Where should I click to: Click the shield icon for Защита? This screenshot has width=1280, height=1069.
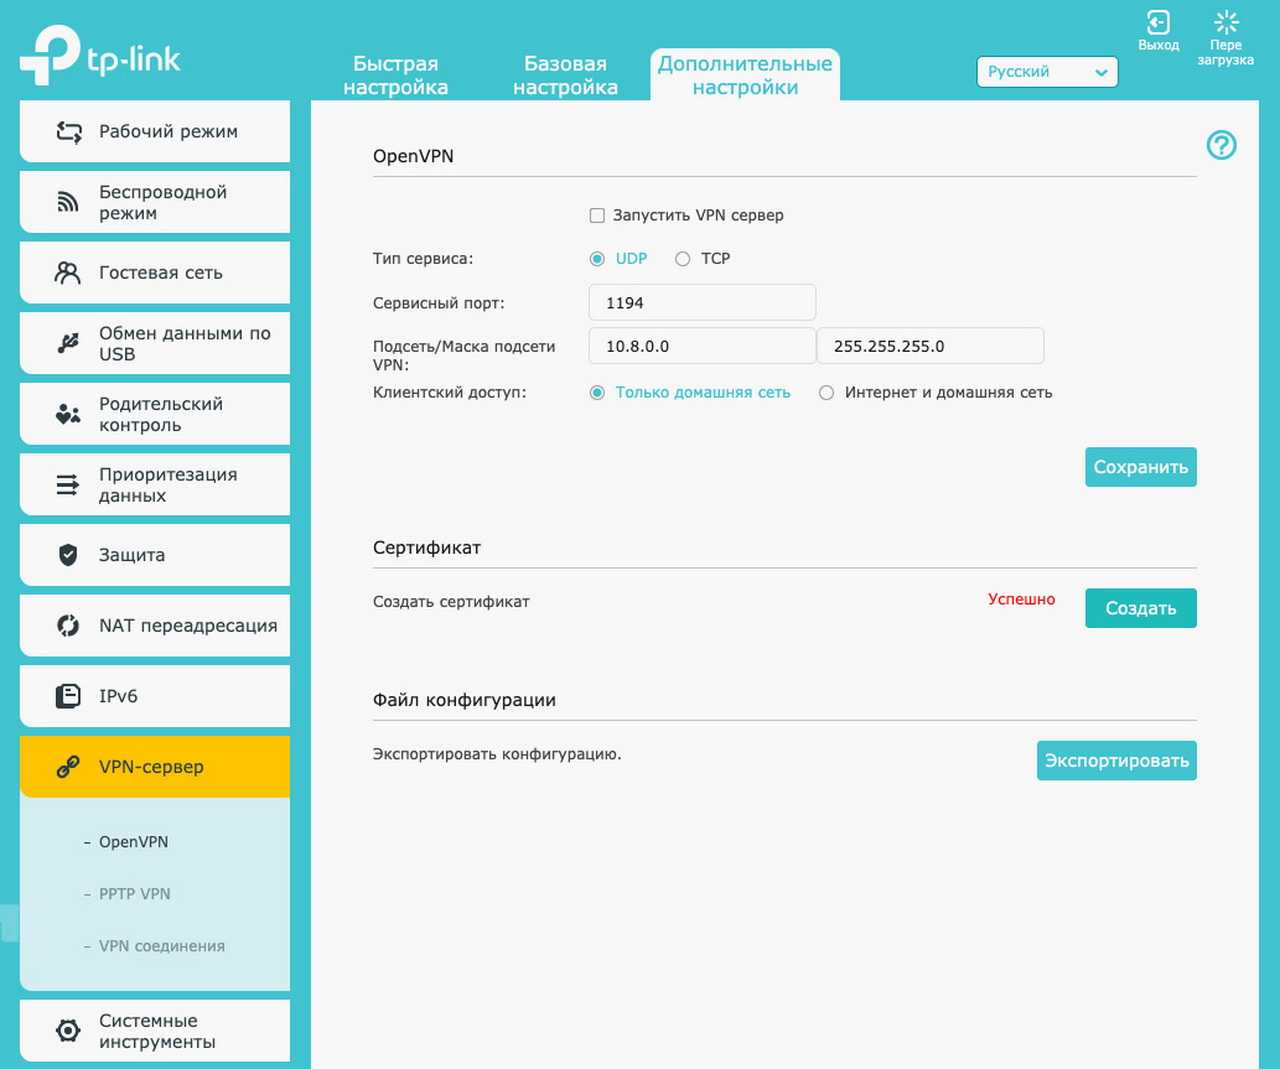pos(67,555)
